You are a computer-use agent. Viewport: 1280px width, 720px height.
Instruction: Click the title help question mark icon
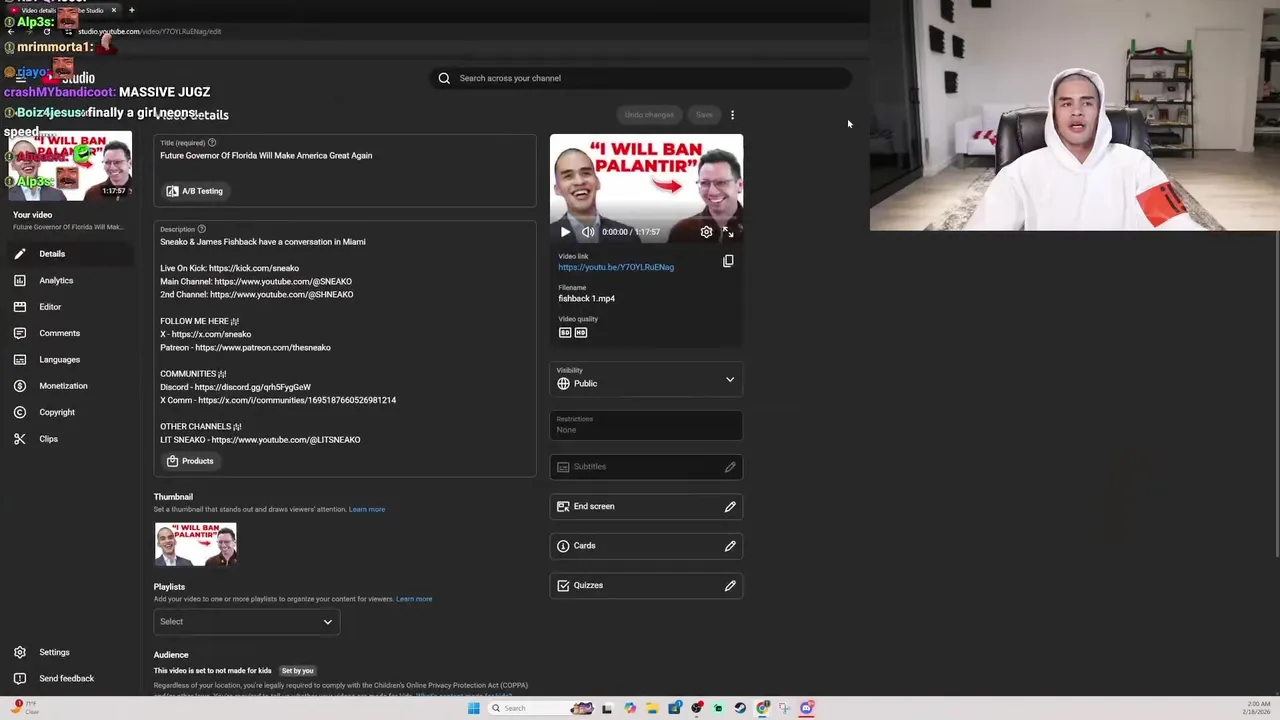coord(212,143)
